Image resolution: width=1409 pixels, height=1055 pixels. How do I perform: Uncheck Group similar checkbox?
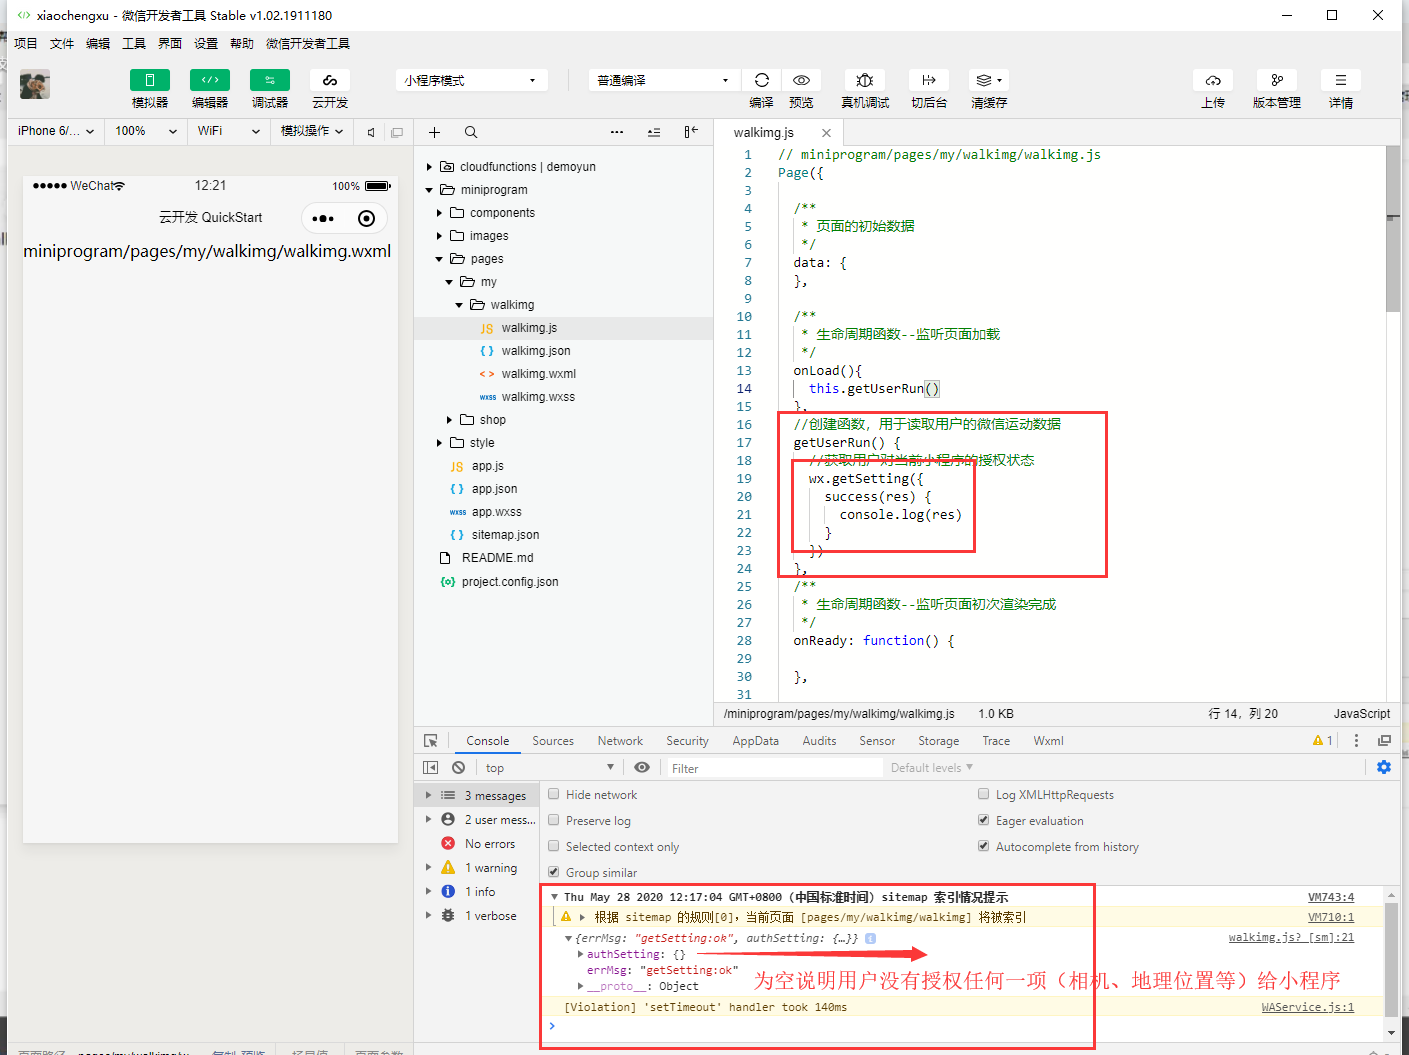point(554,872)
